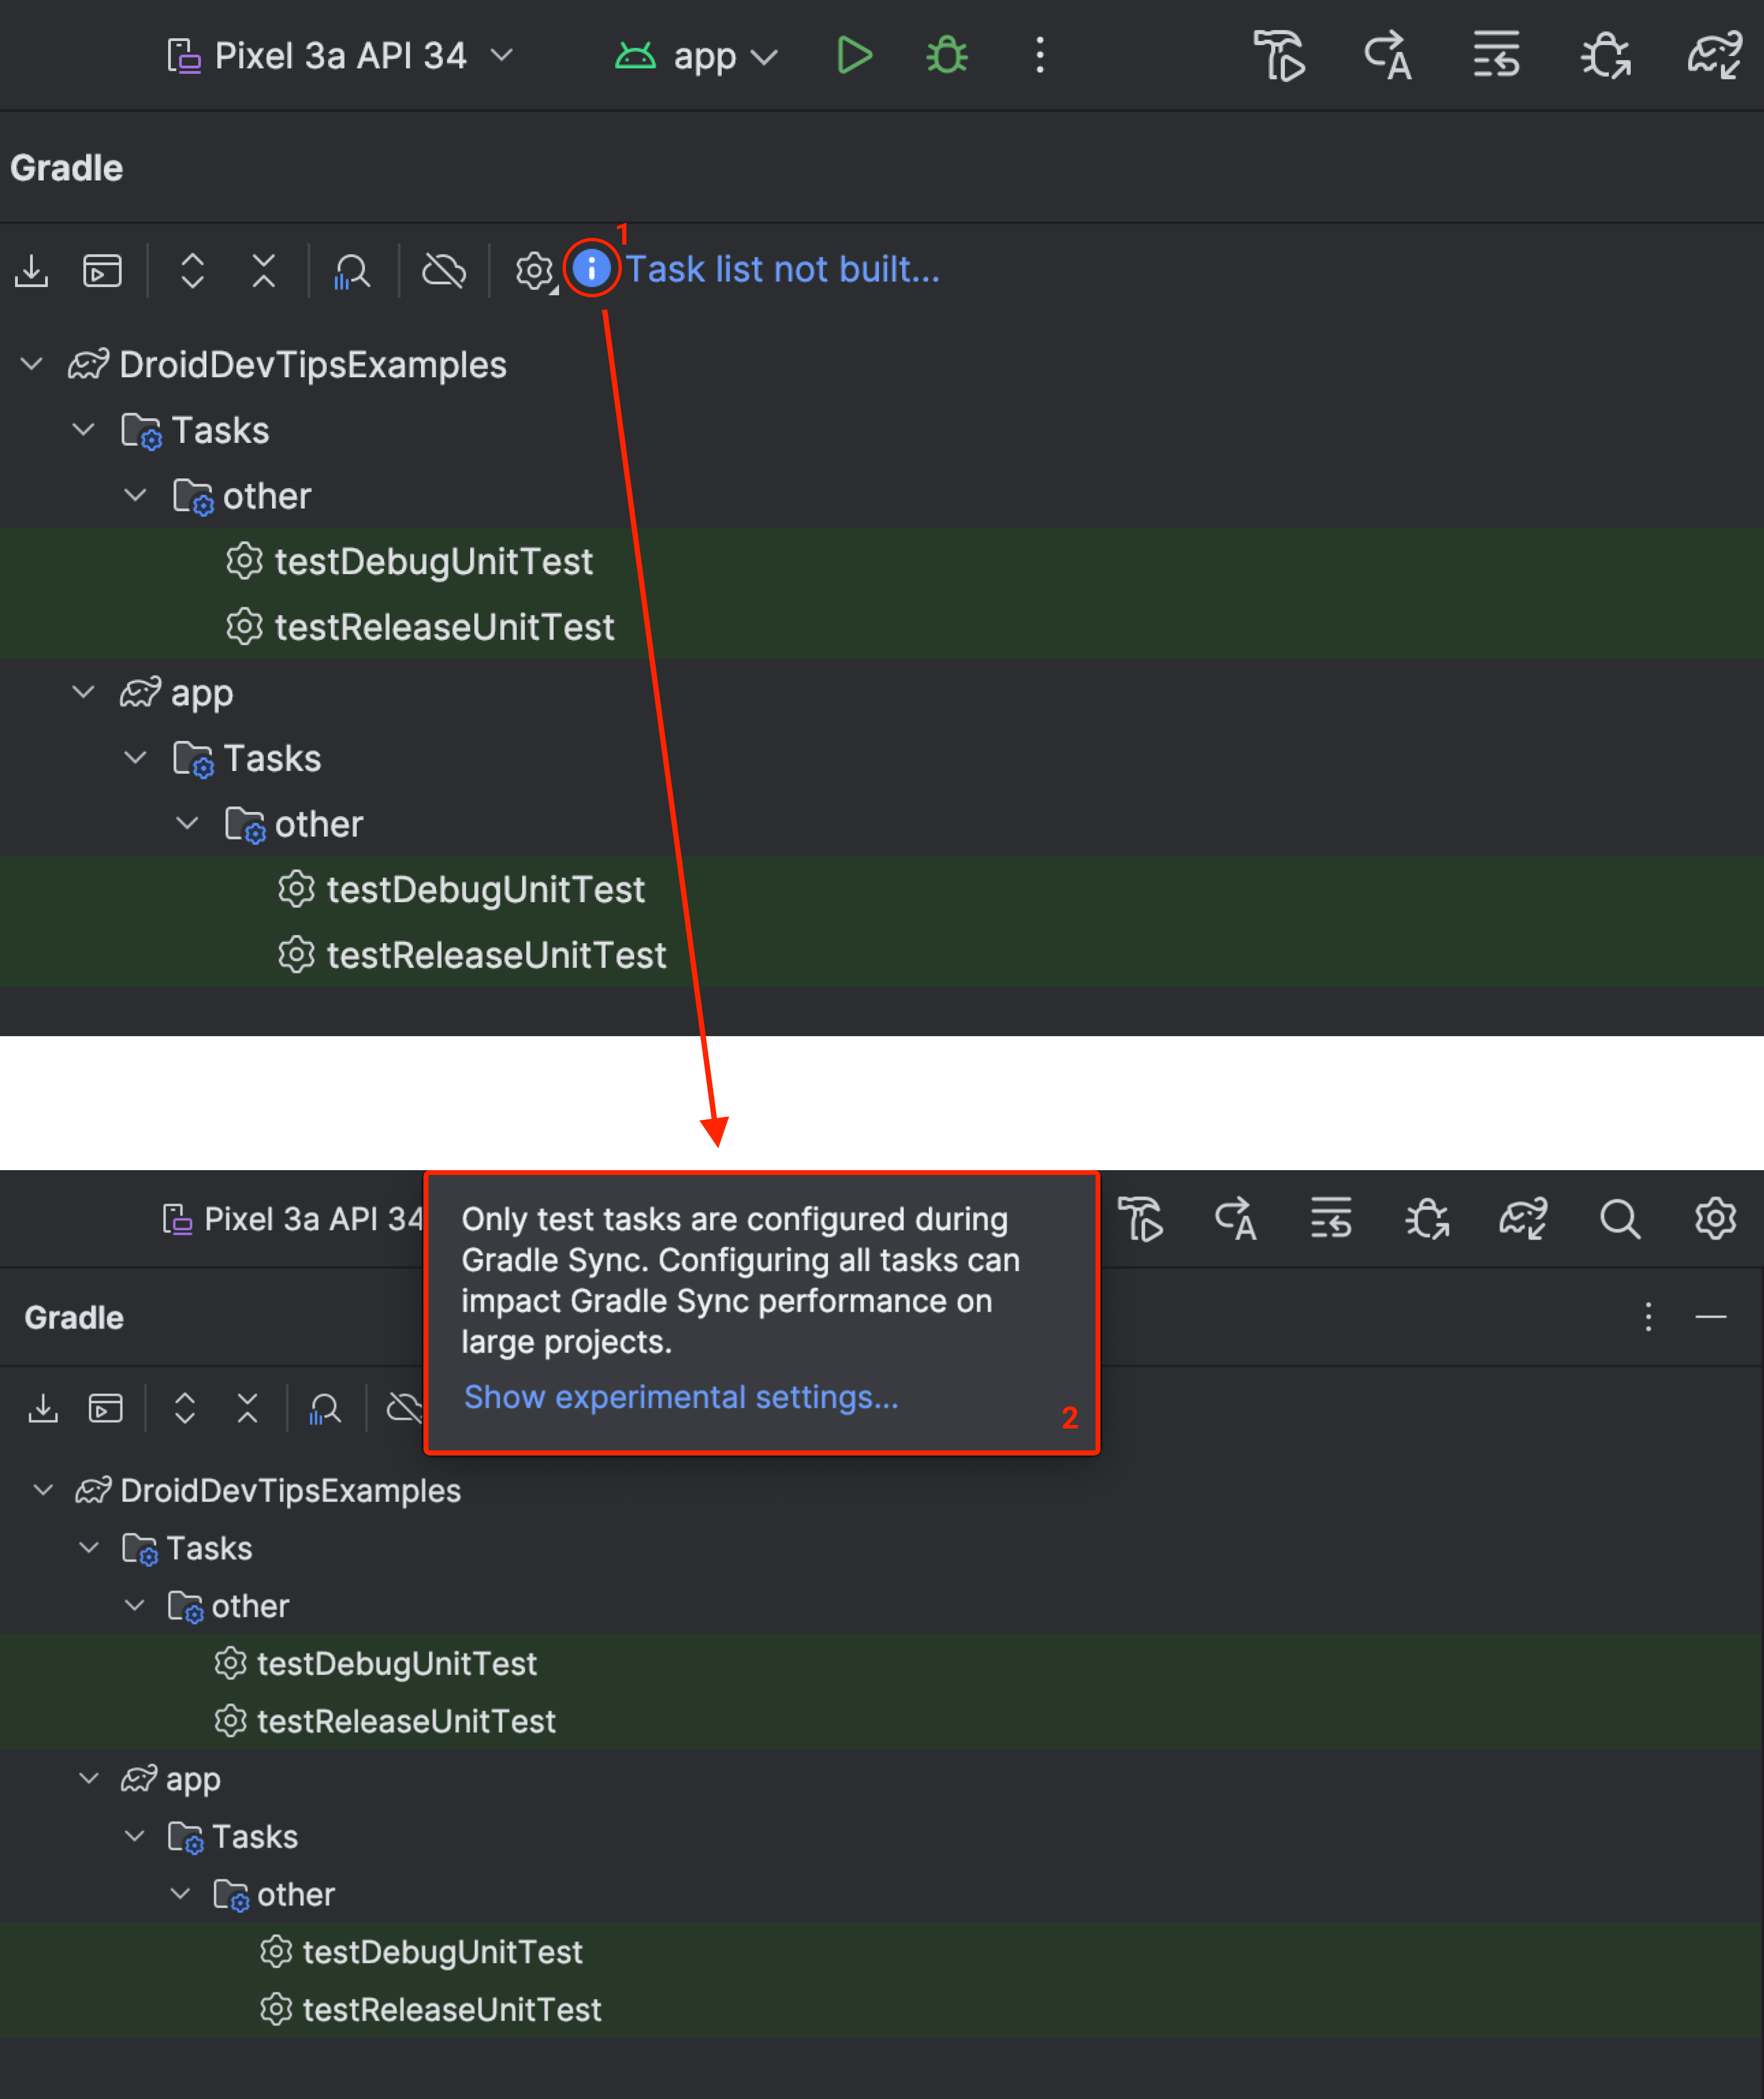
Task: Collapse root 'other' folder in upper tree
Action: pos(136,495)
